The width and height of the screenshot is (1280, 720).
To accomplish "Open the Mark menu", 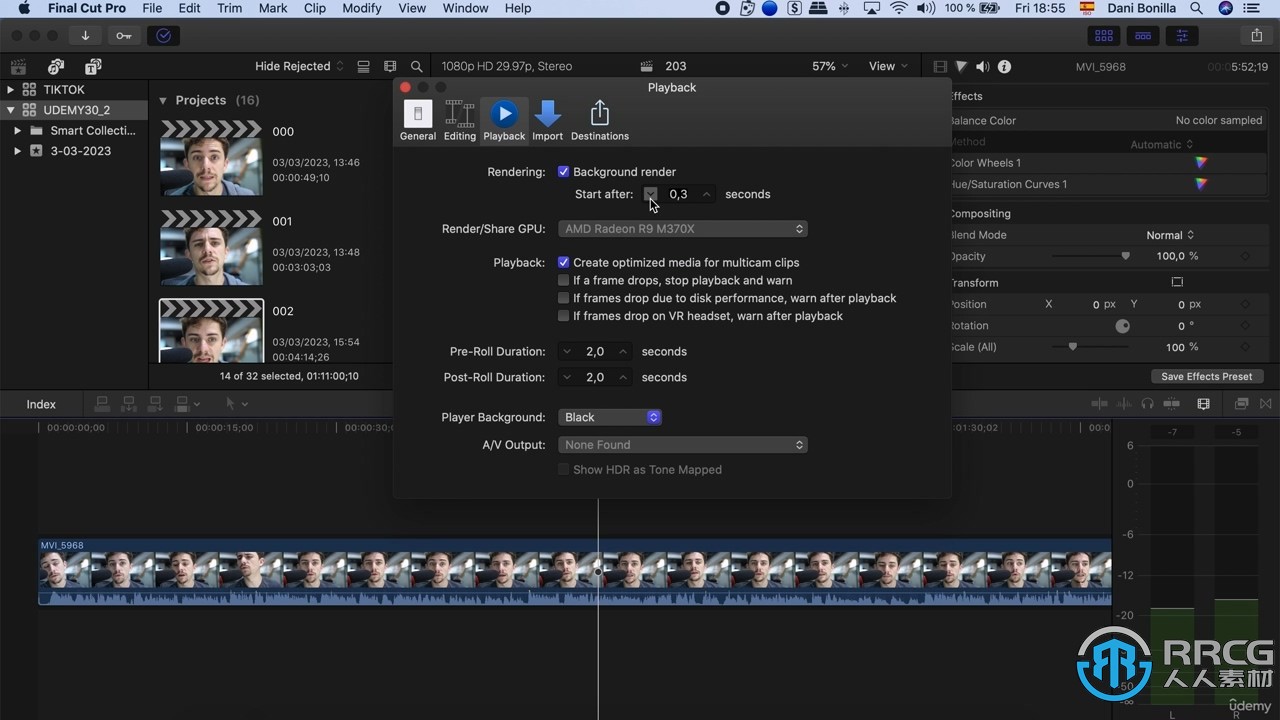I will (273, 8).
